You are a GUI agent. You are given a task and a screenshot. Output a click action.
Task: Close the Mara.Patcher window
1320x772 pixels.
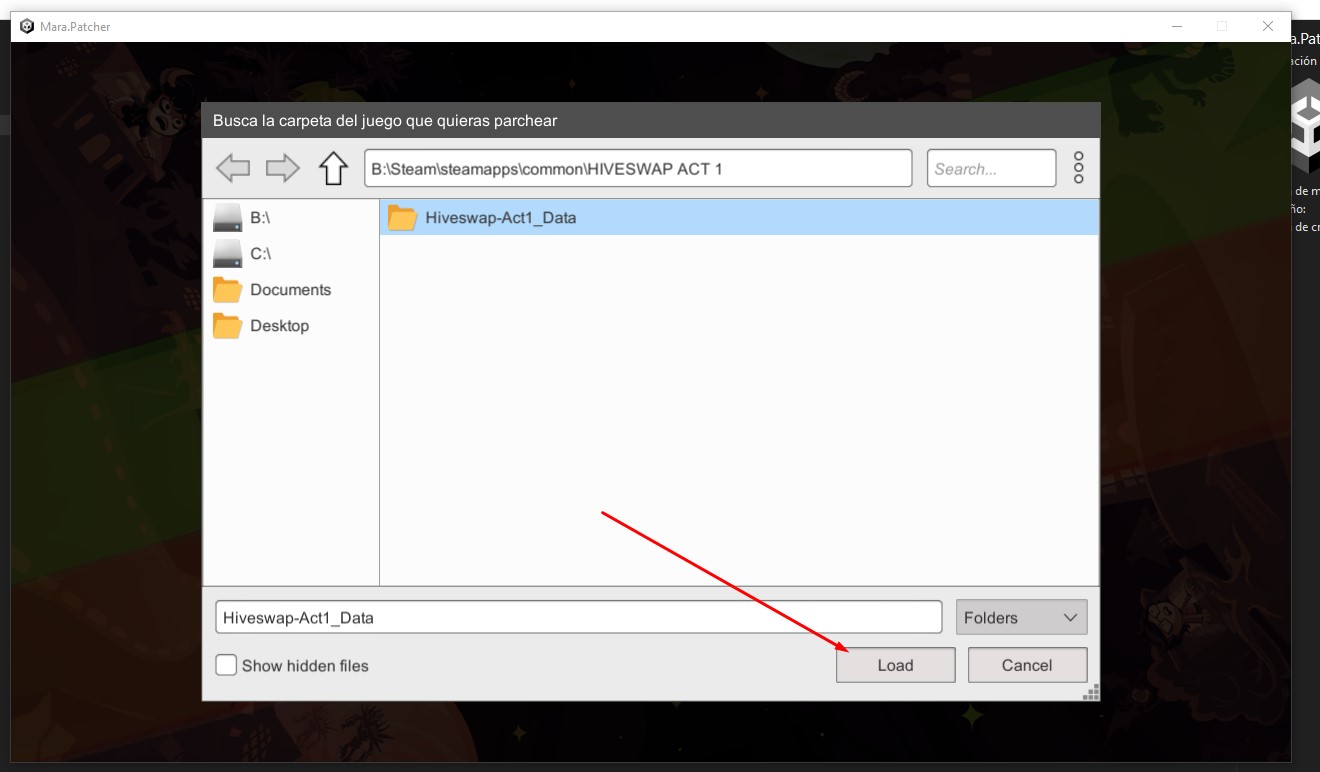[x=1268, y=26]
